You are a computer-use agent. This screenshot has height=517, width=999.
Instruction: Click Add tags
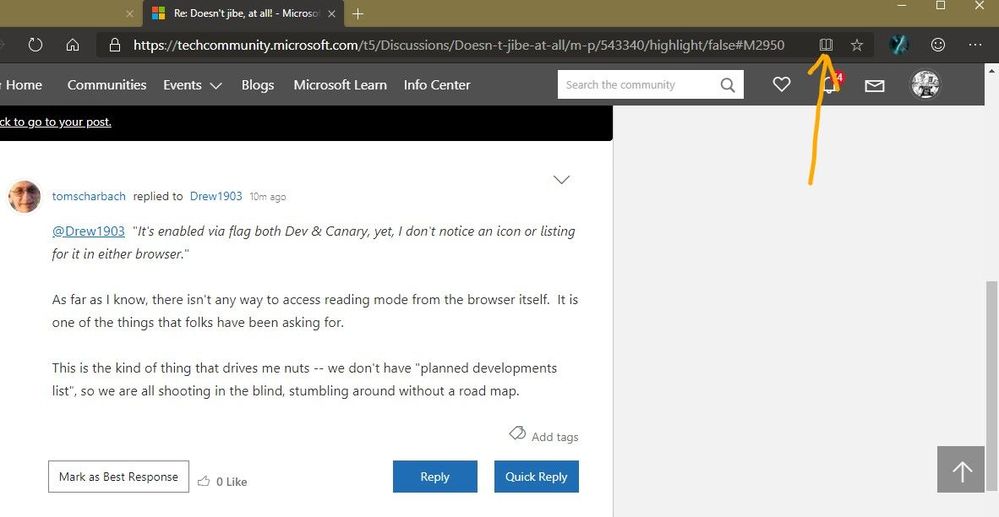click(554, 437)
